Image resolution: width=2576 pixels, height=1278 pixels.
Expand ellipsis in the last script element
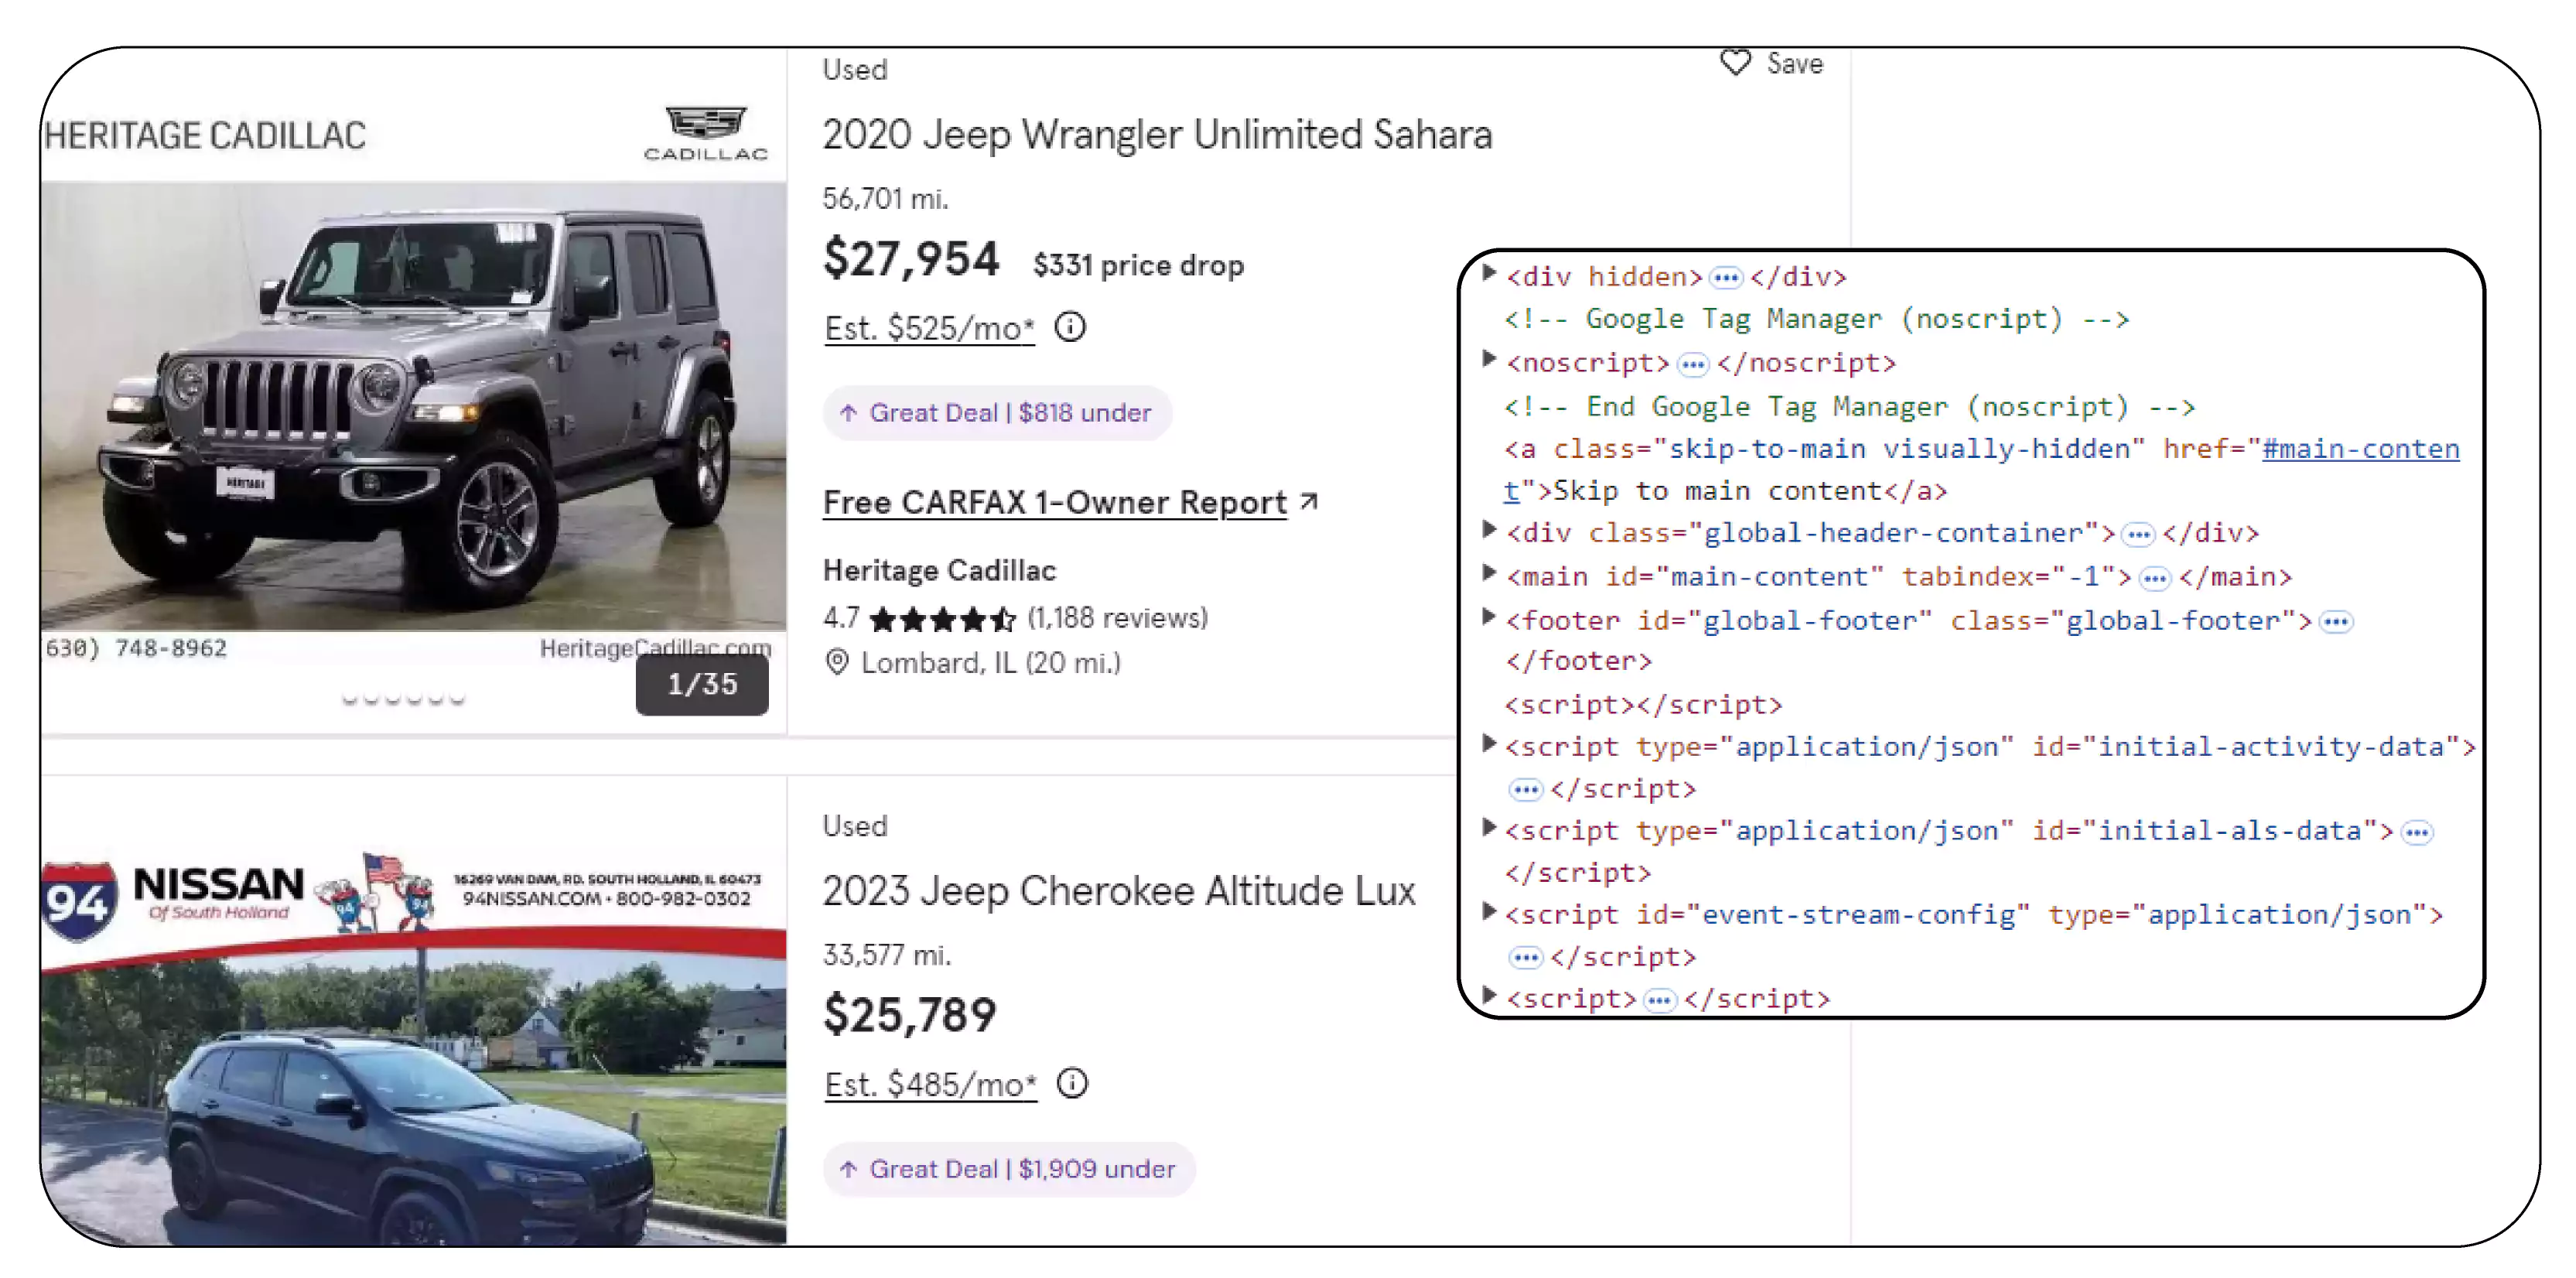click(1660, 1000)
